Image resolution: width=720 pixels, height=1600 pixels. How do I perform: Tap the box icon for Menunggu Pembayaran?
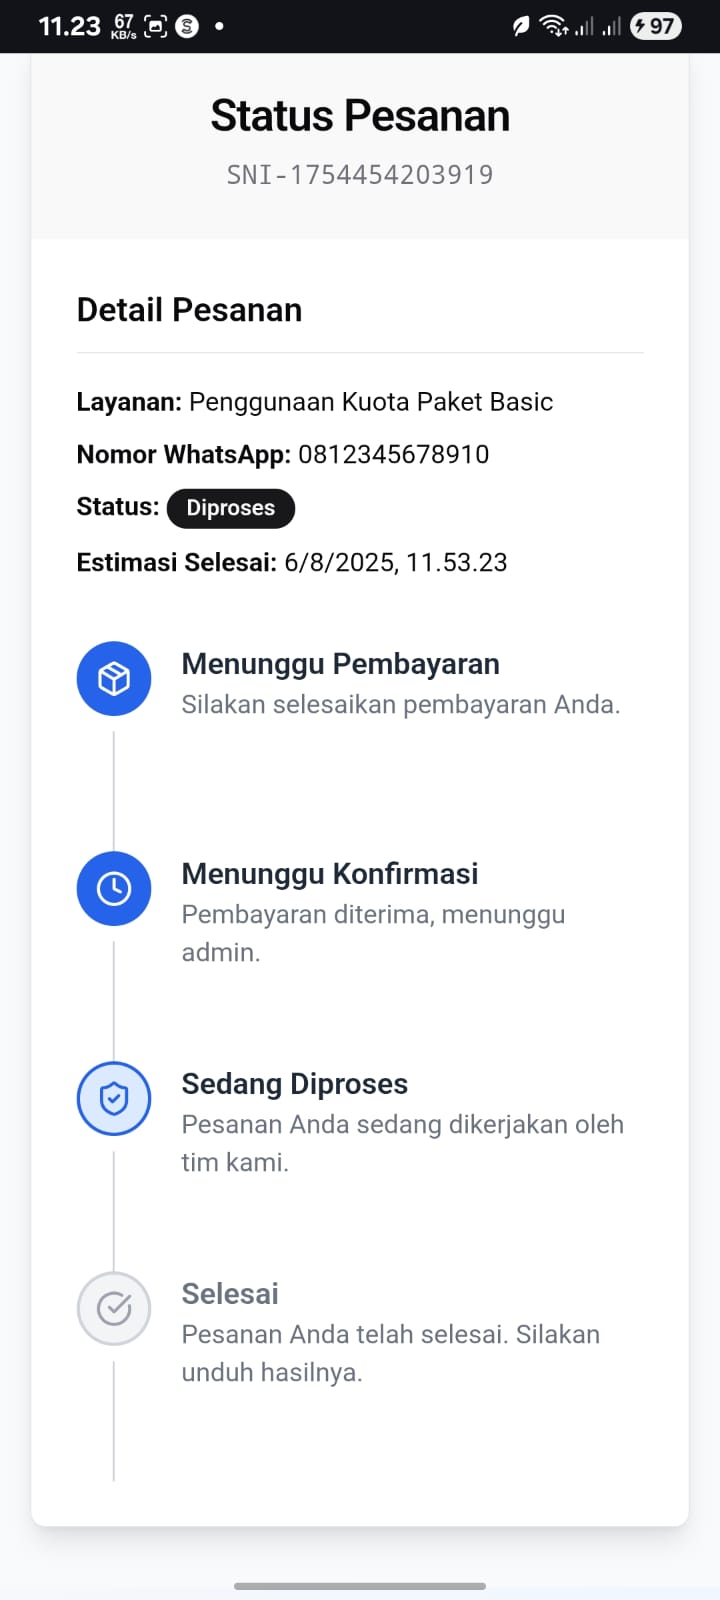[x=114, y=679]
